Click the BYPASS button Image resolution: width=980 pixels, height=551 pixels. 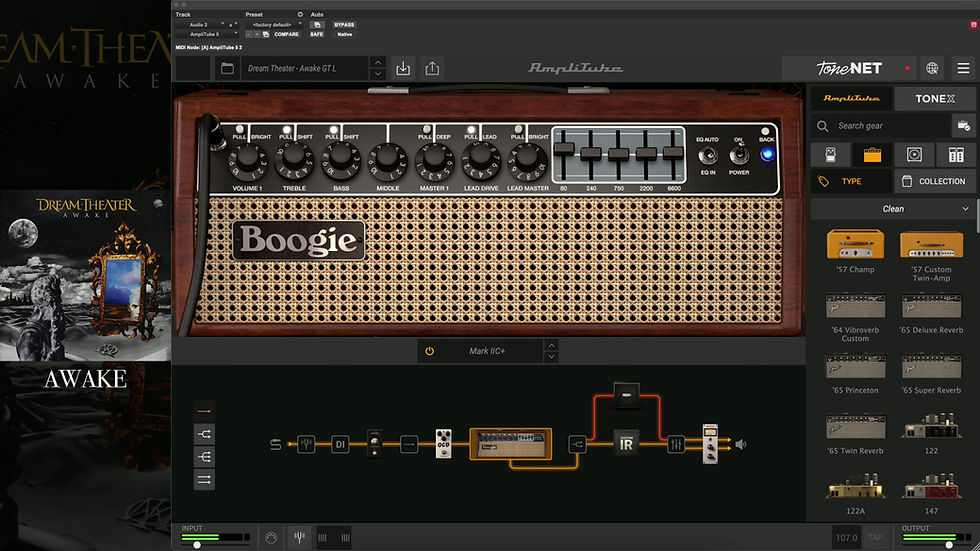344,24
